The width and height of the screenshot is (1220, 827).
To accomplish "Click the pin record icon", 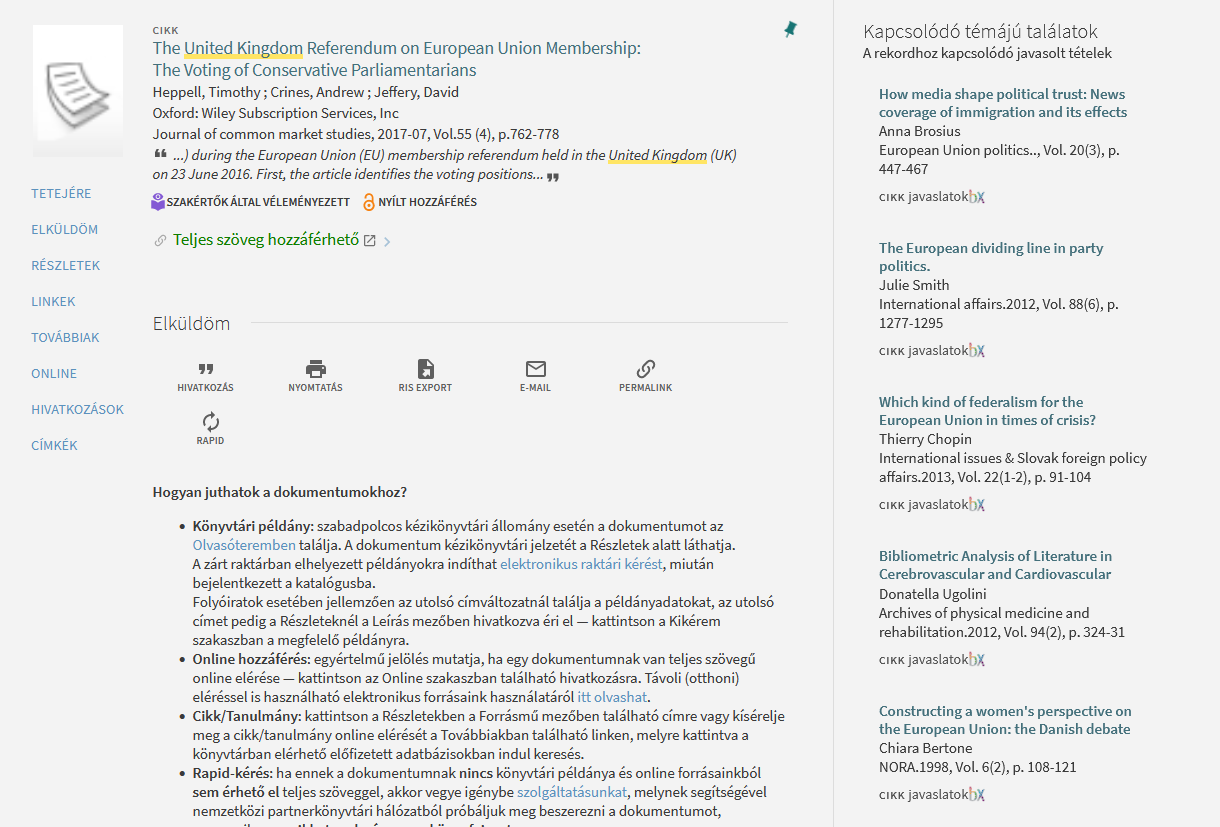I will point(790,30).
